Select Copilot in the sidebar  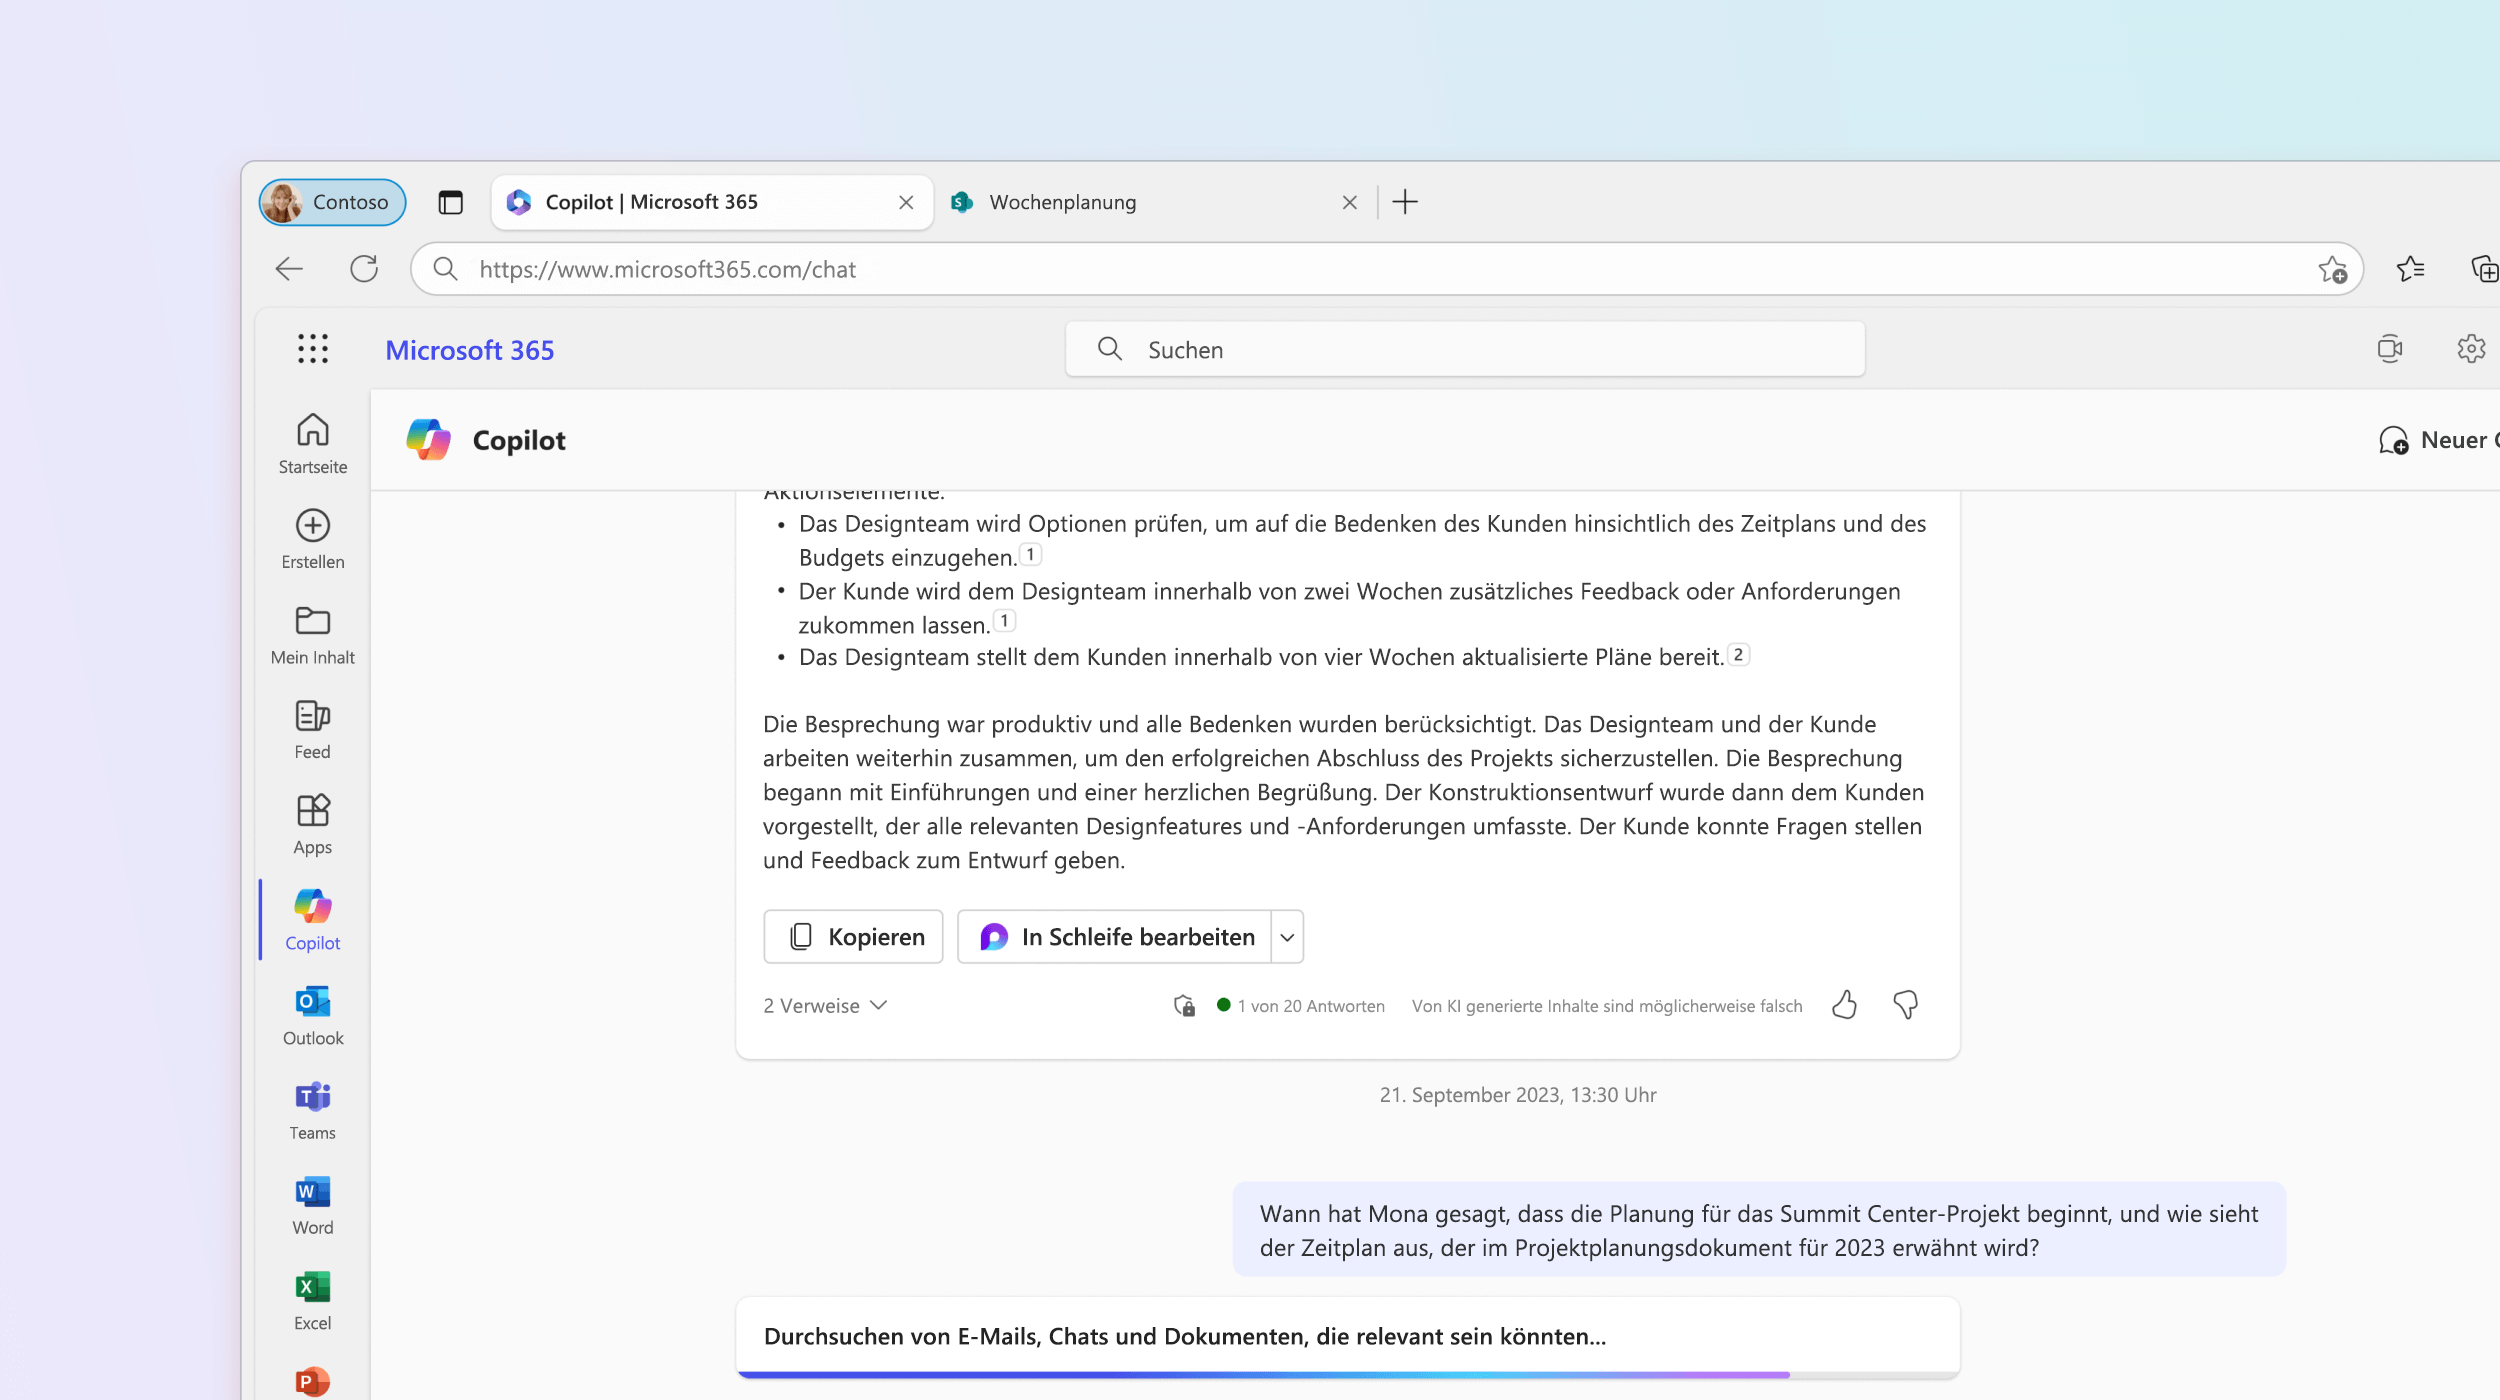pos(313,920)
